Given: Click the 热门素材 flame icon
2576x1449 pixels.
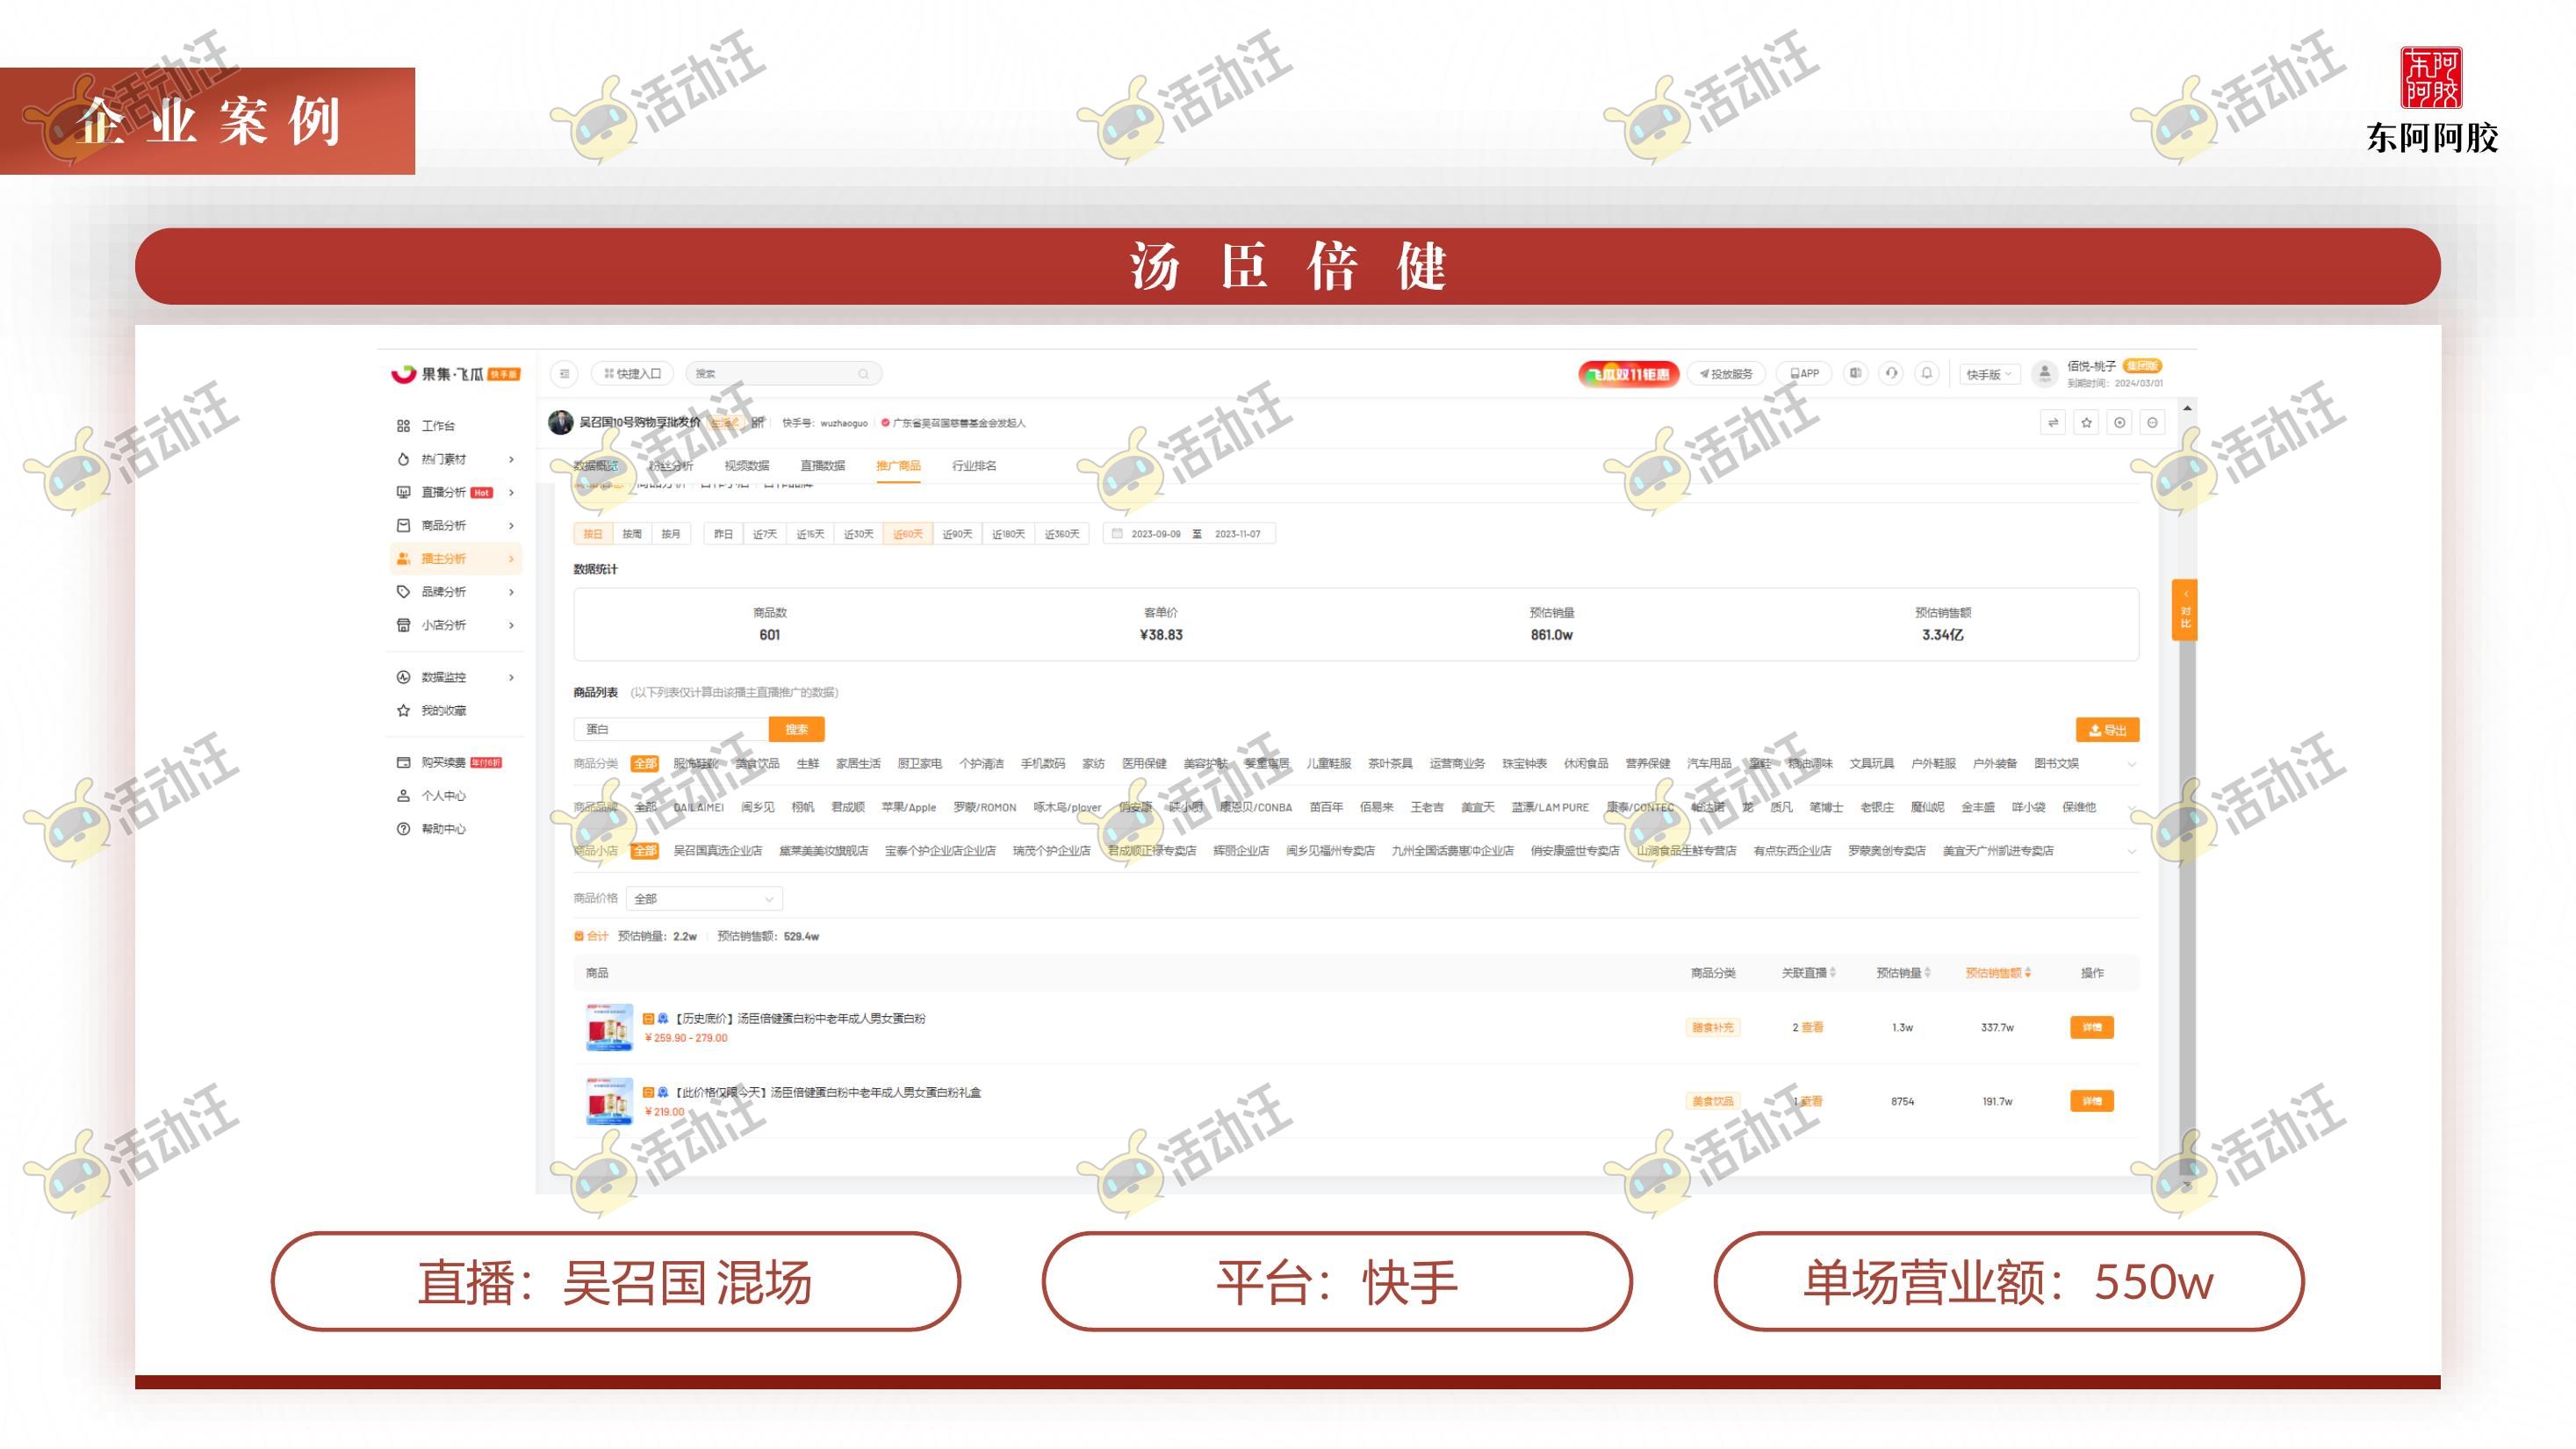Looking at the screenshot, I should [x=403, y=459].
